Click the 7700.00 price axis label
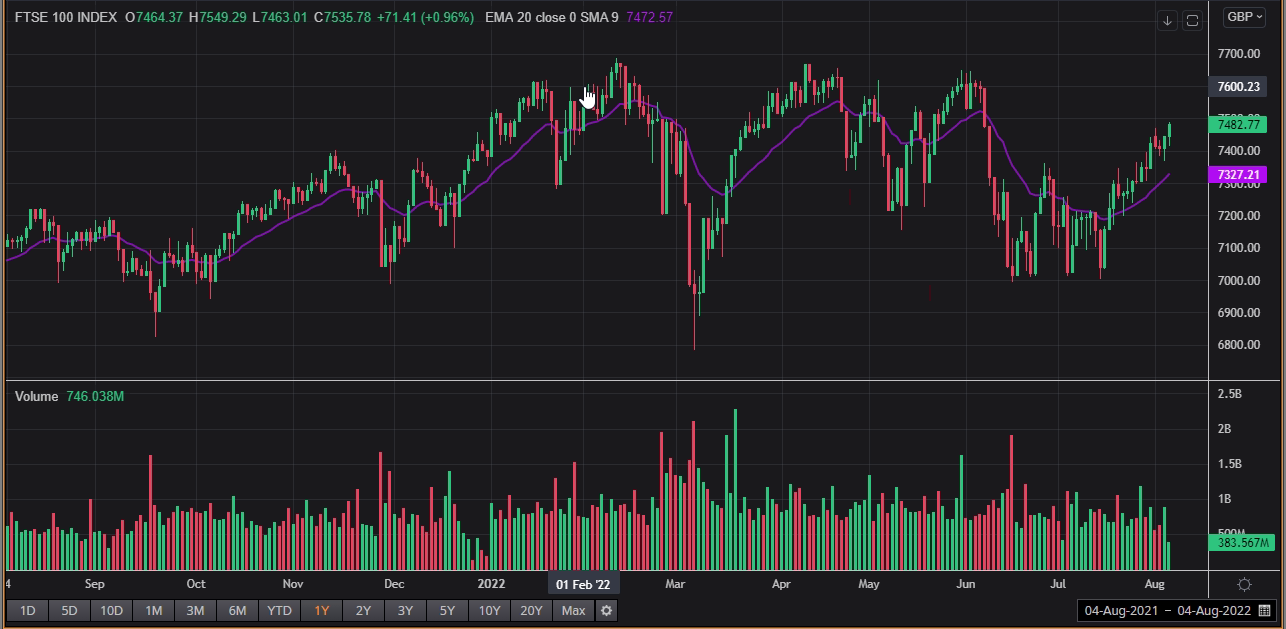 (1238, 53)
